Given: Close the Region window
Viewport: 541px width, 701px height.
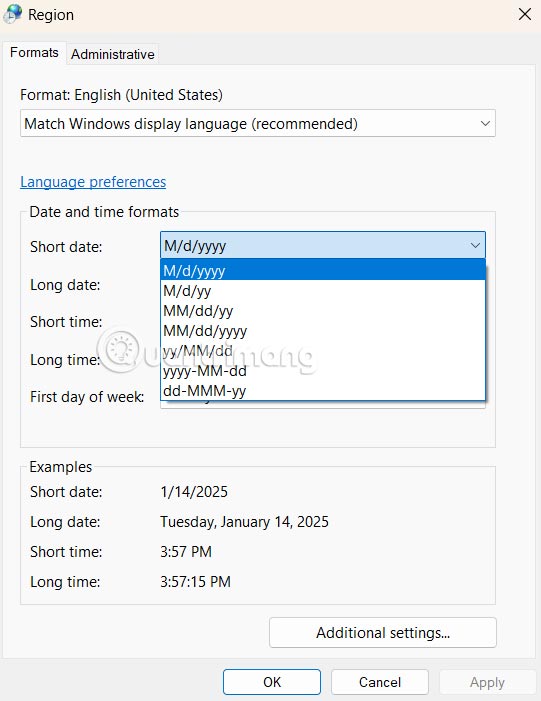Looking at the screenshot, I should pyautogui.click(x=524, y=14).
